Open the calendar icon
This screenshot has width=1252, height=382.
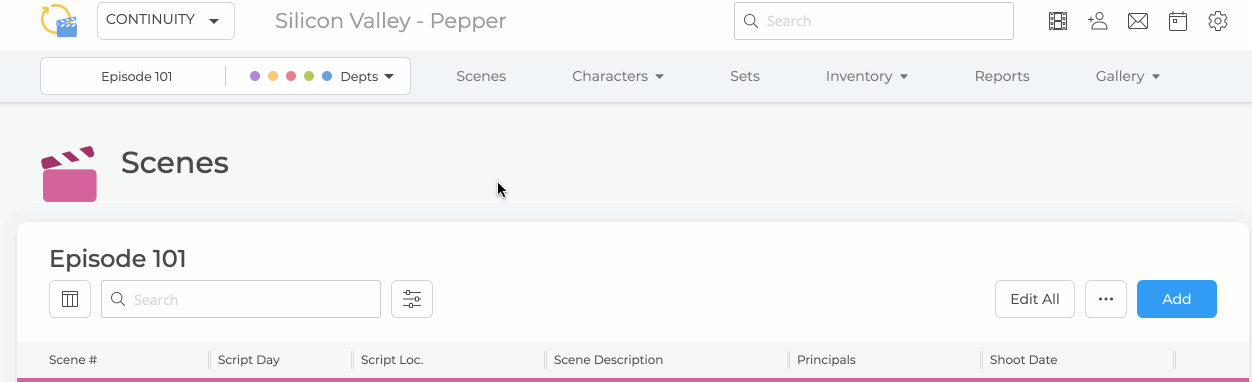[1178, 21]
